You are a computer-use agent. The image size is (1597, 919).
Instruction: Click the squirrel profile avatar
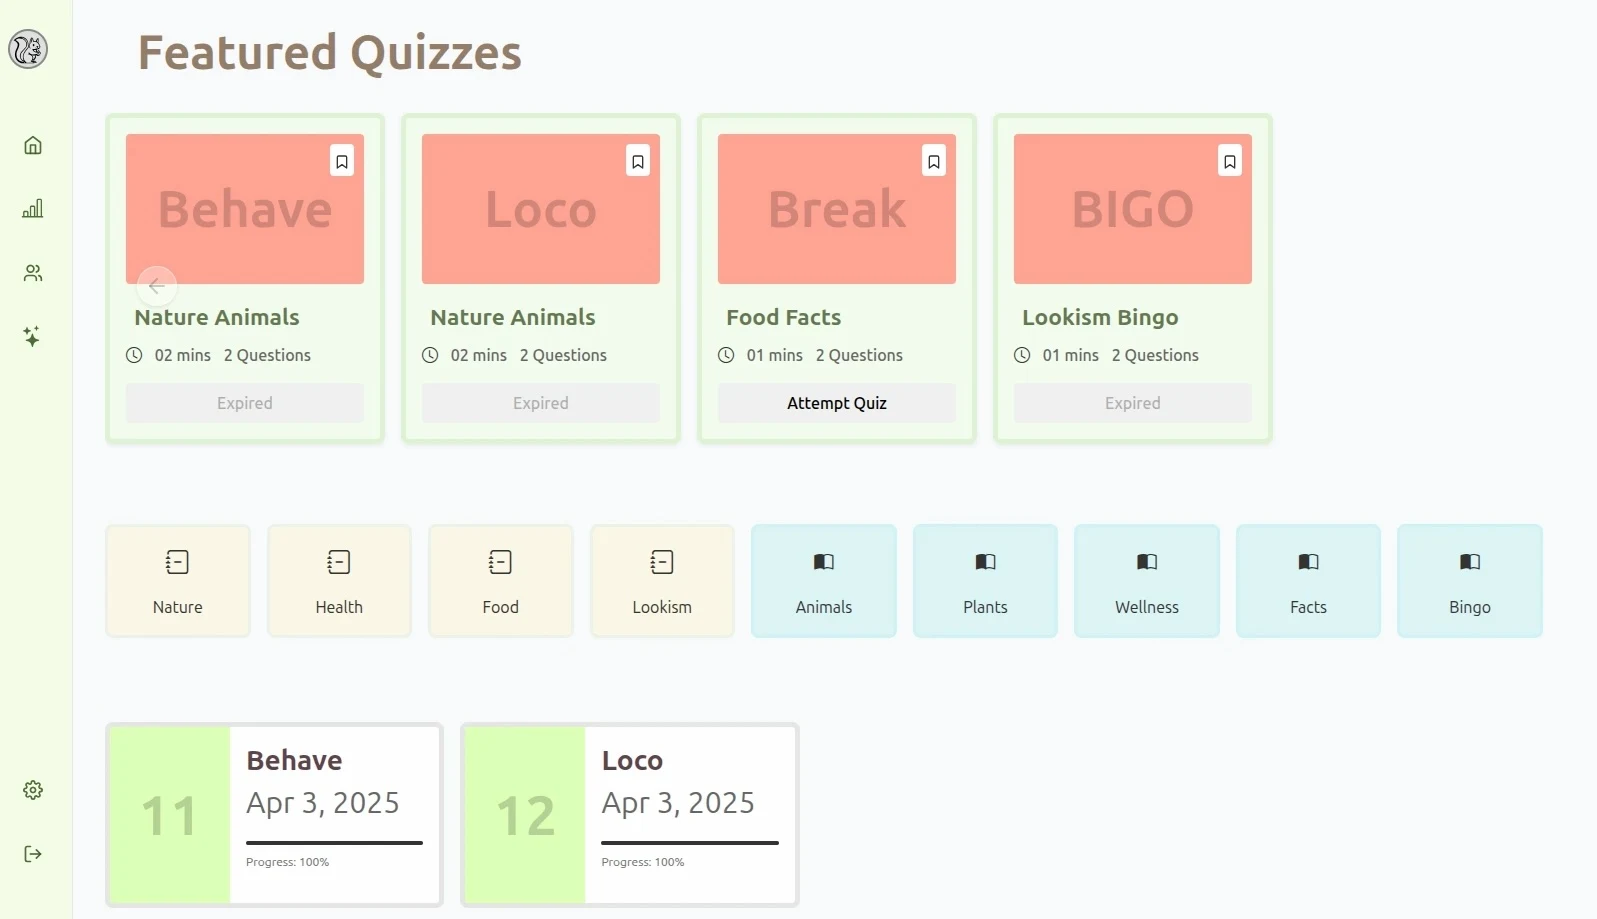[x=28, y=49]
